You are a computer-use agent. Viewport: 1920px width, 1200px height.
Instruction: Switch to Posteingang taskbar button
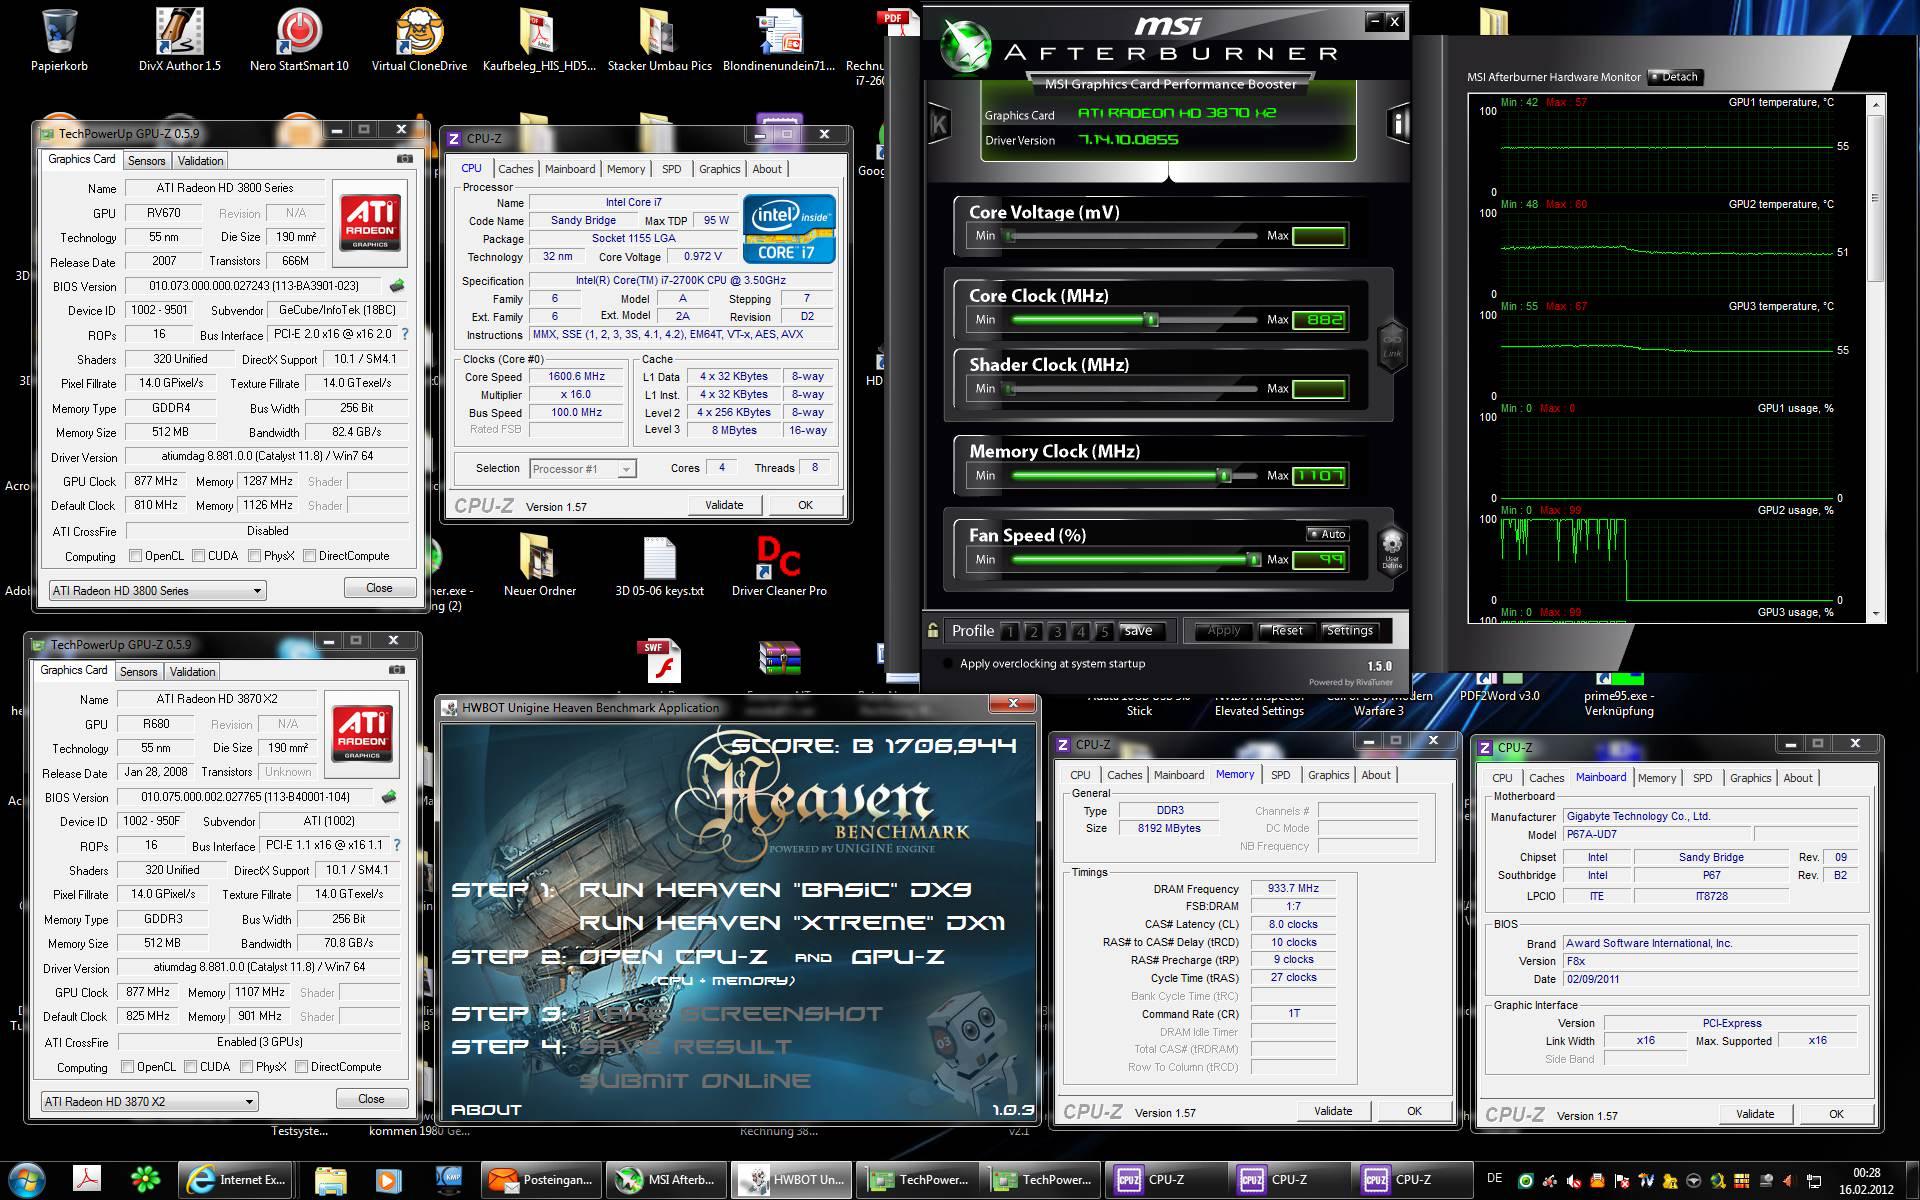543,1180
